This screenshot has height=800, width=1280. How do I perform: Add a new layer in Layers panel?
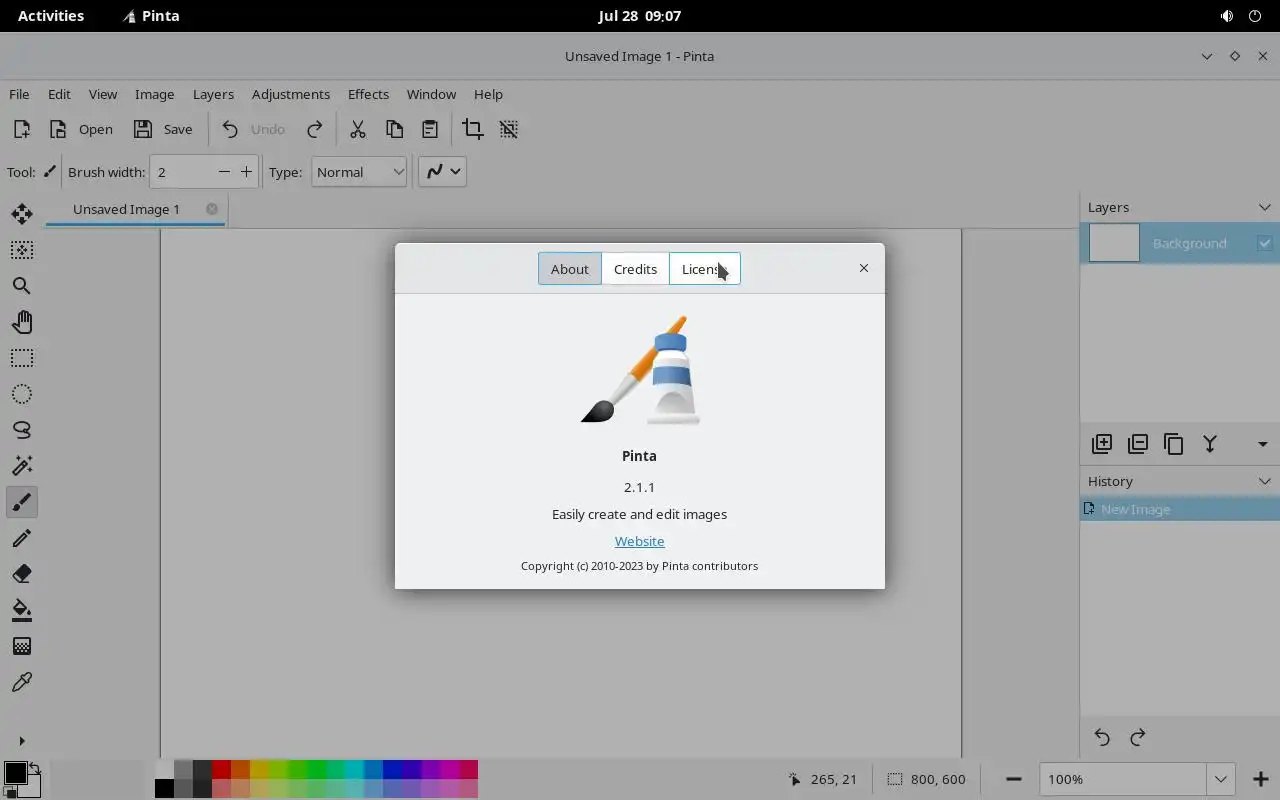1102,444
